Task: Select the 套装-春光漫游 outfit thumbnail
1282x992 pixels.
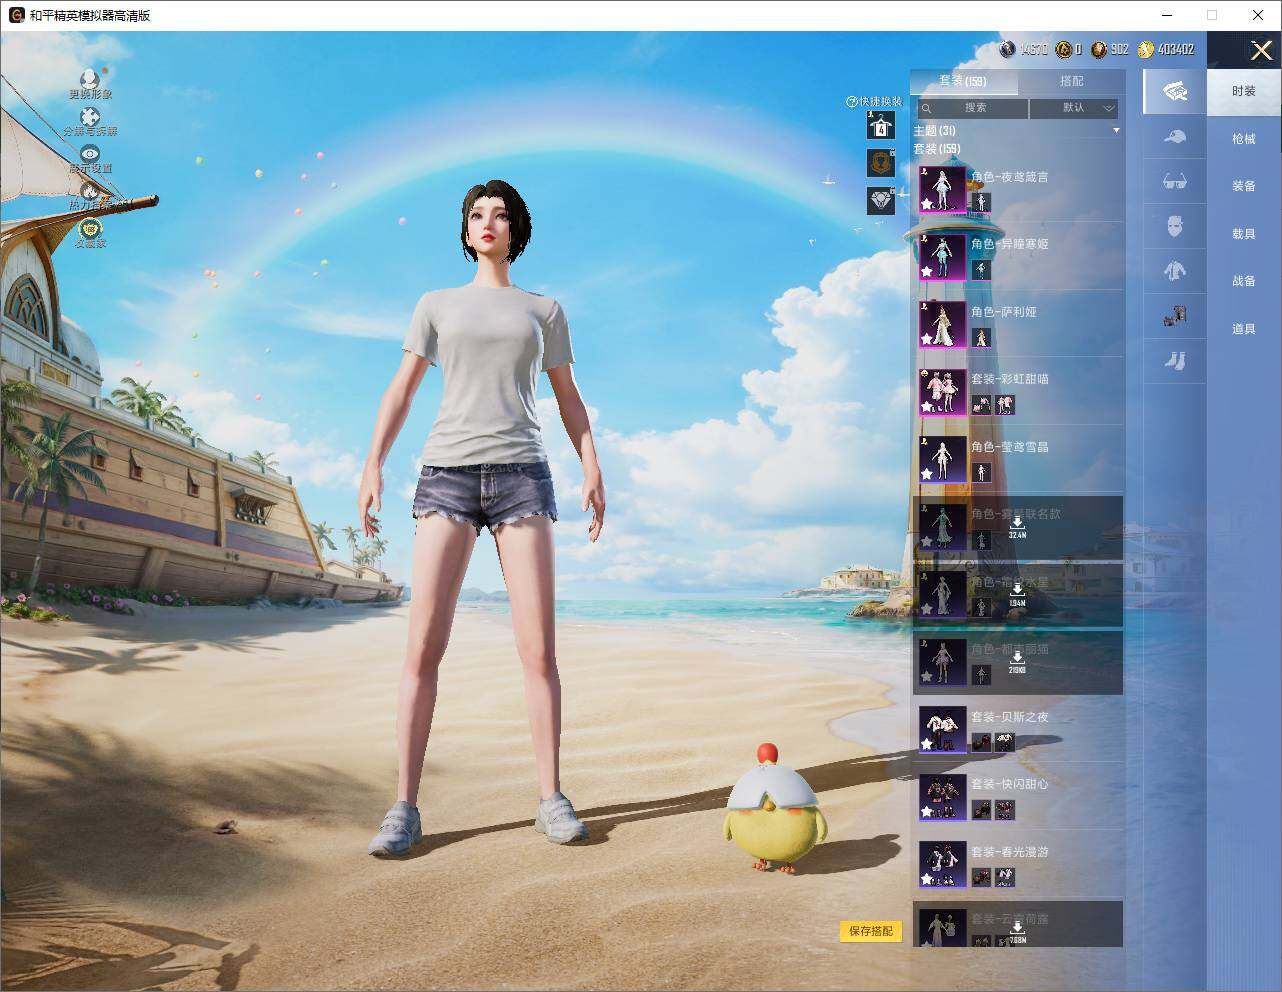Action: 942,864
